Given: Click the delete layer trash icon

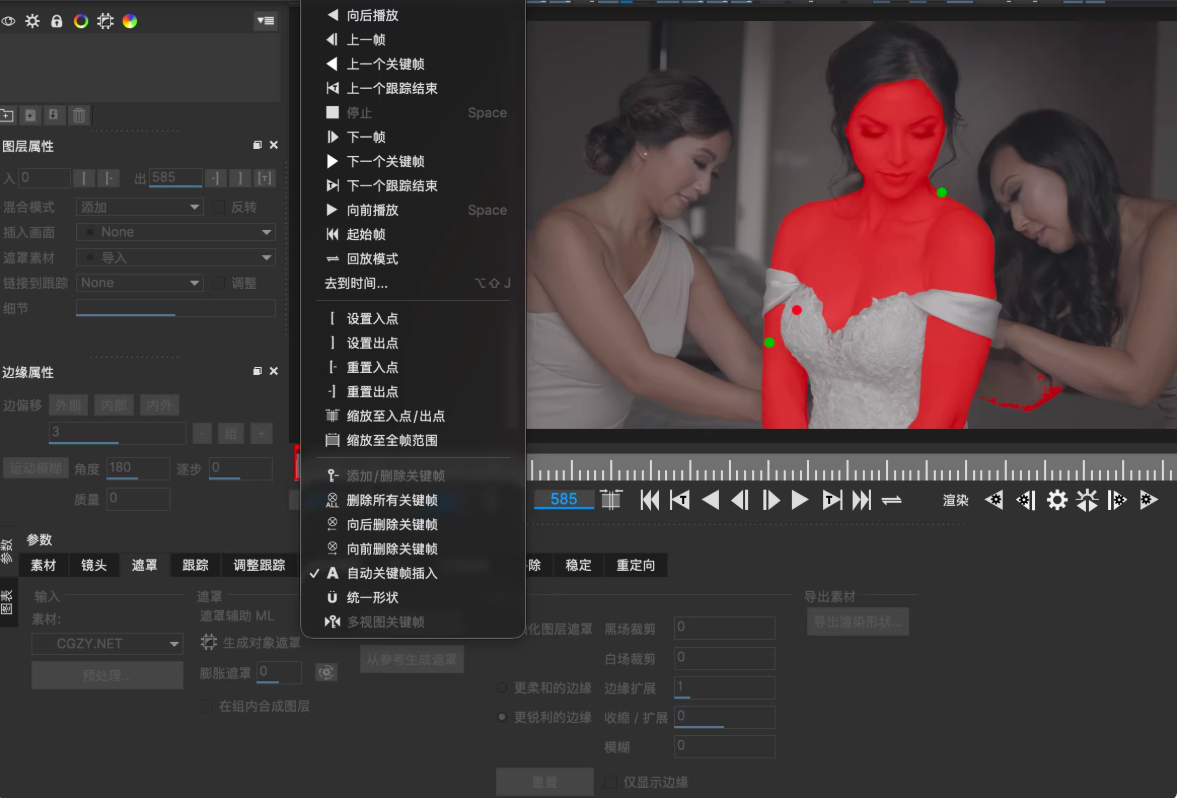Looking at the screenshot, I should pyautogui.click(x=80, y=115).
